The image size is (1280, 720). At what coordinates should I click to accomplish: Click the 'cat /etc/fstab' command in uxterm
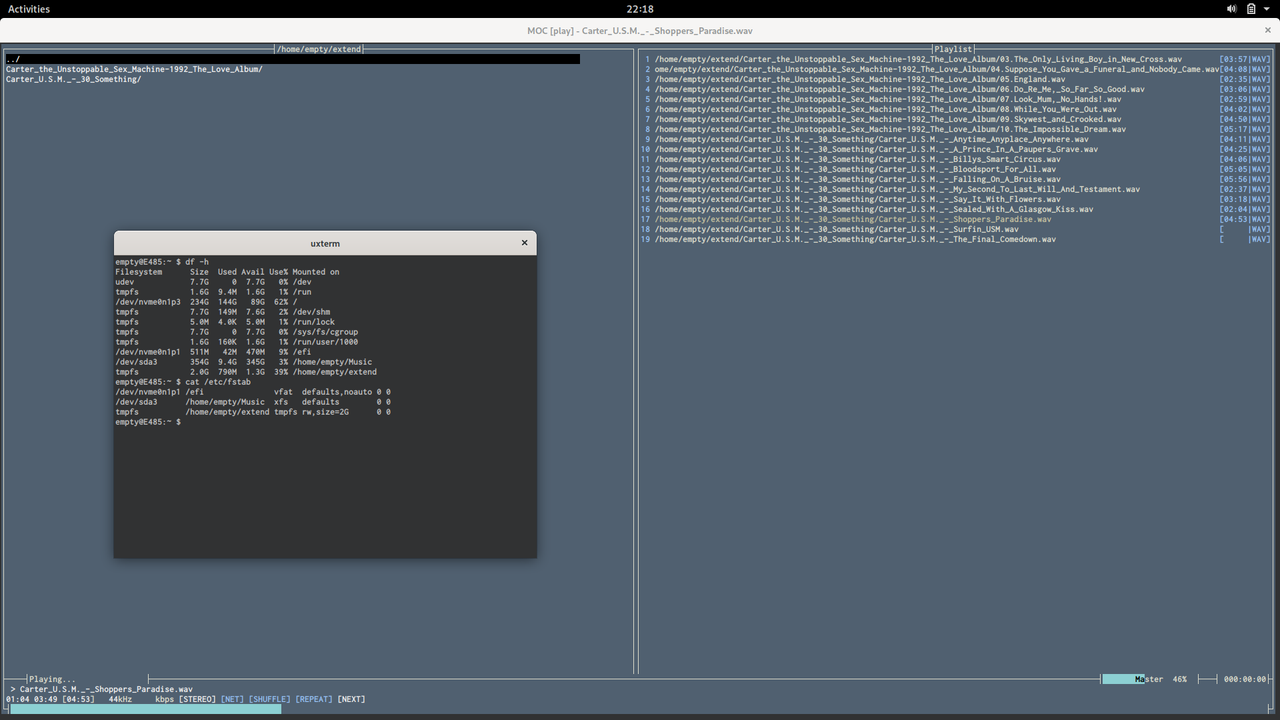183,382
